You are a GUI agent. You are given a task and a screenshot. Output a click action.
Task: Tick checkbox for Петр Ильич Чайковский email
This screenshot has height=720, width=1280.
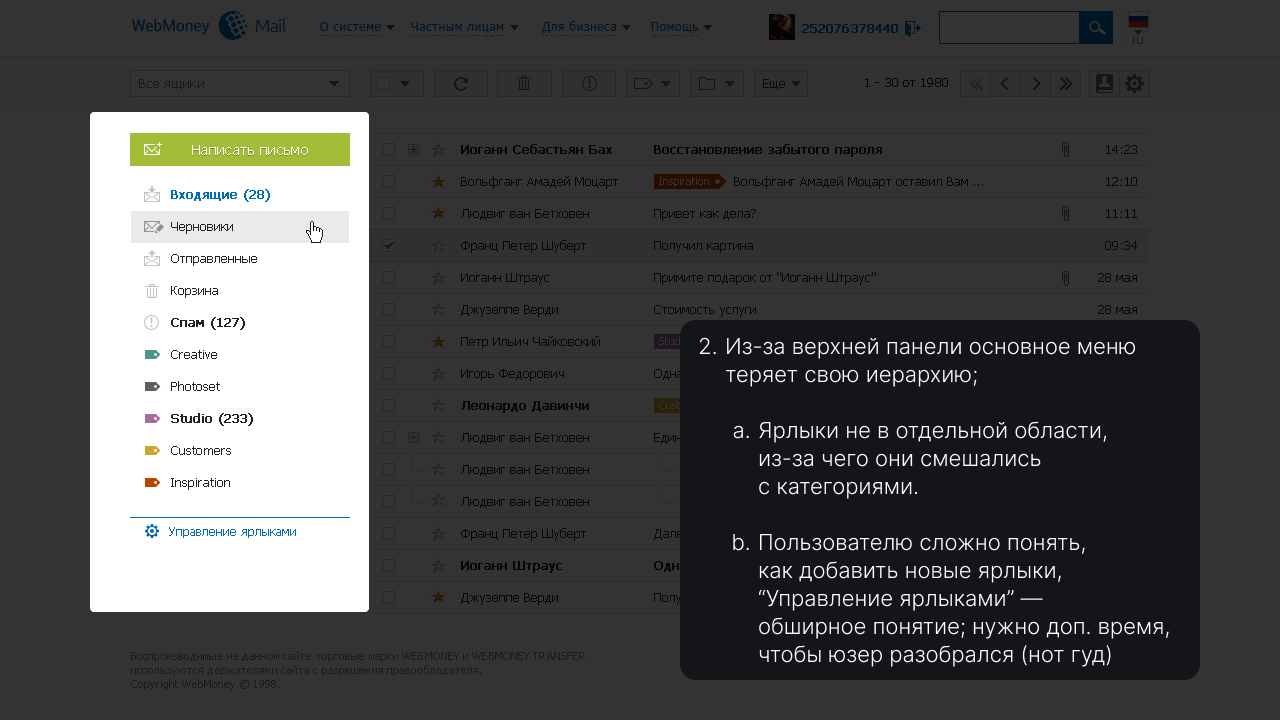pyautogui.click(x=389, y=342)
